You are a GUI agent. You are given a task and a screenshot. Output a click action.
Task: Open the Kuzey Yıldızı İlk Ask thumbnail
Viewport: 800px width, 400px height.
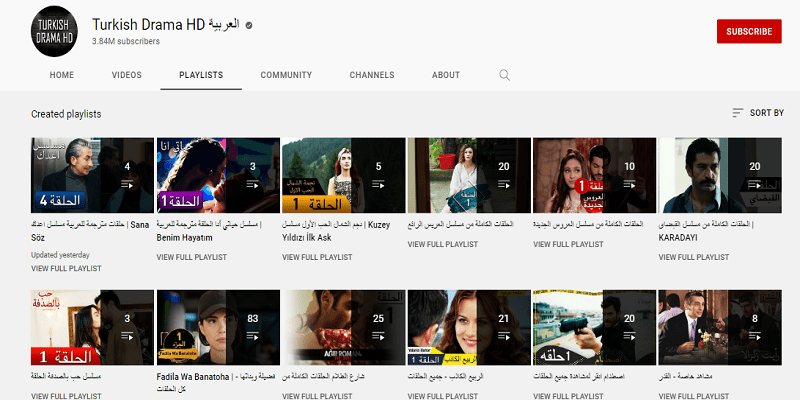343,175
